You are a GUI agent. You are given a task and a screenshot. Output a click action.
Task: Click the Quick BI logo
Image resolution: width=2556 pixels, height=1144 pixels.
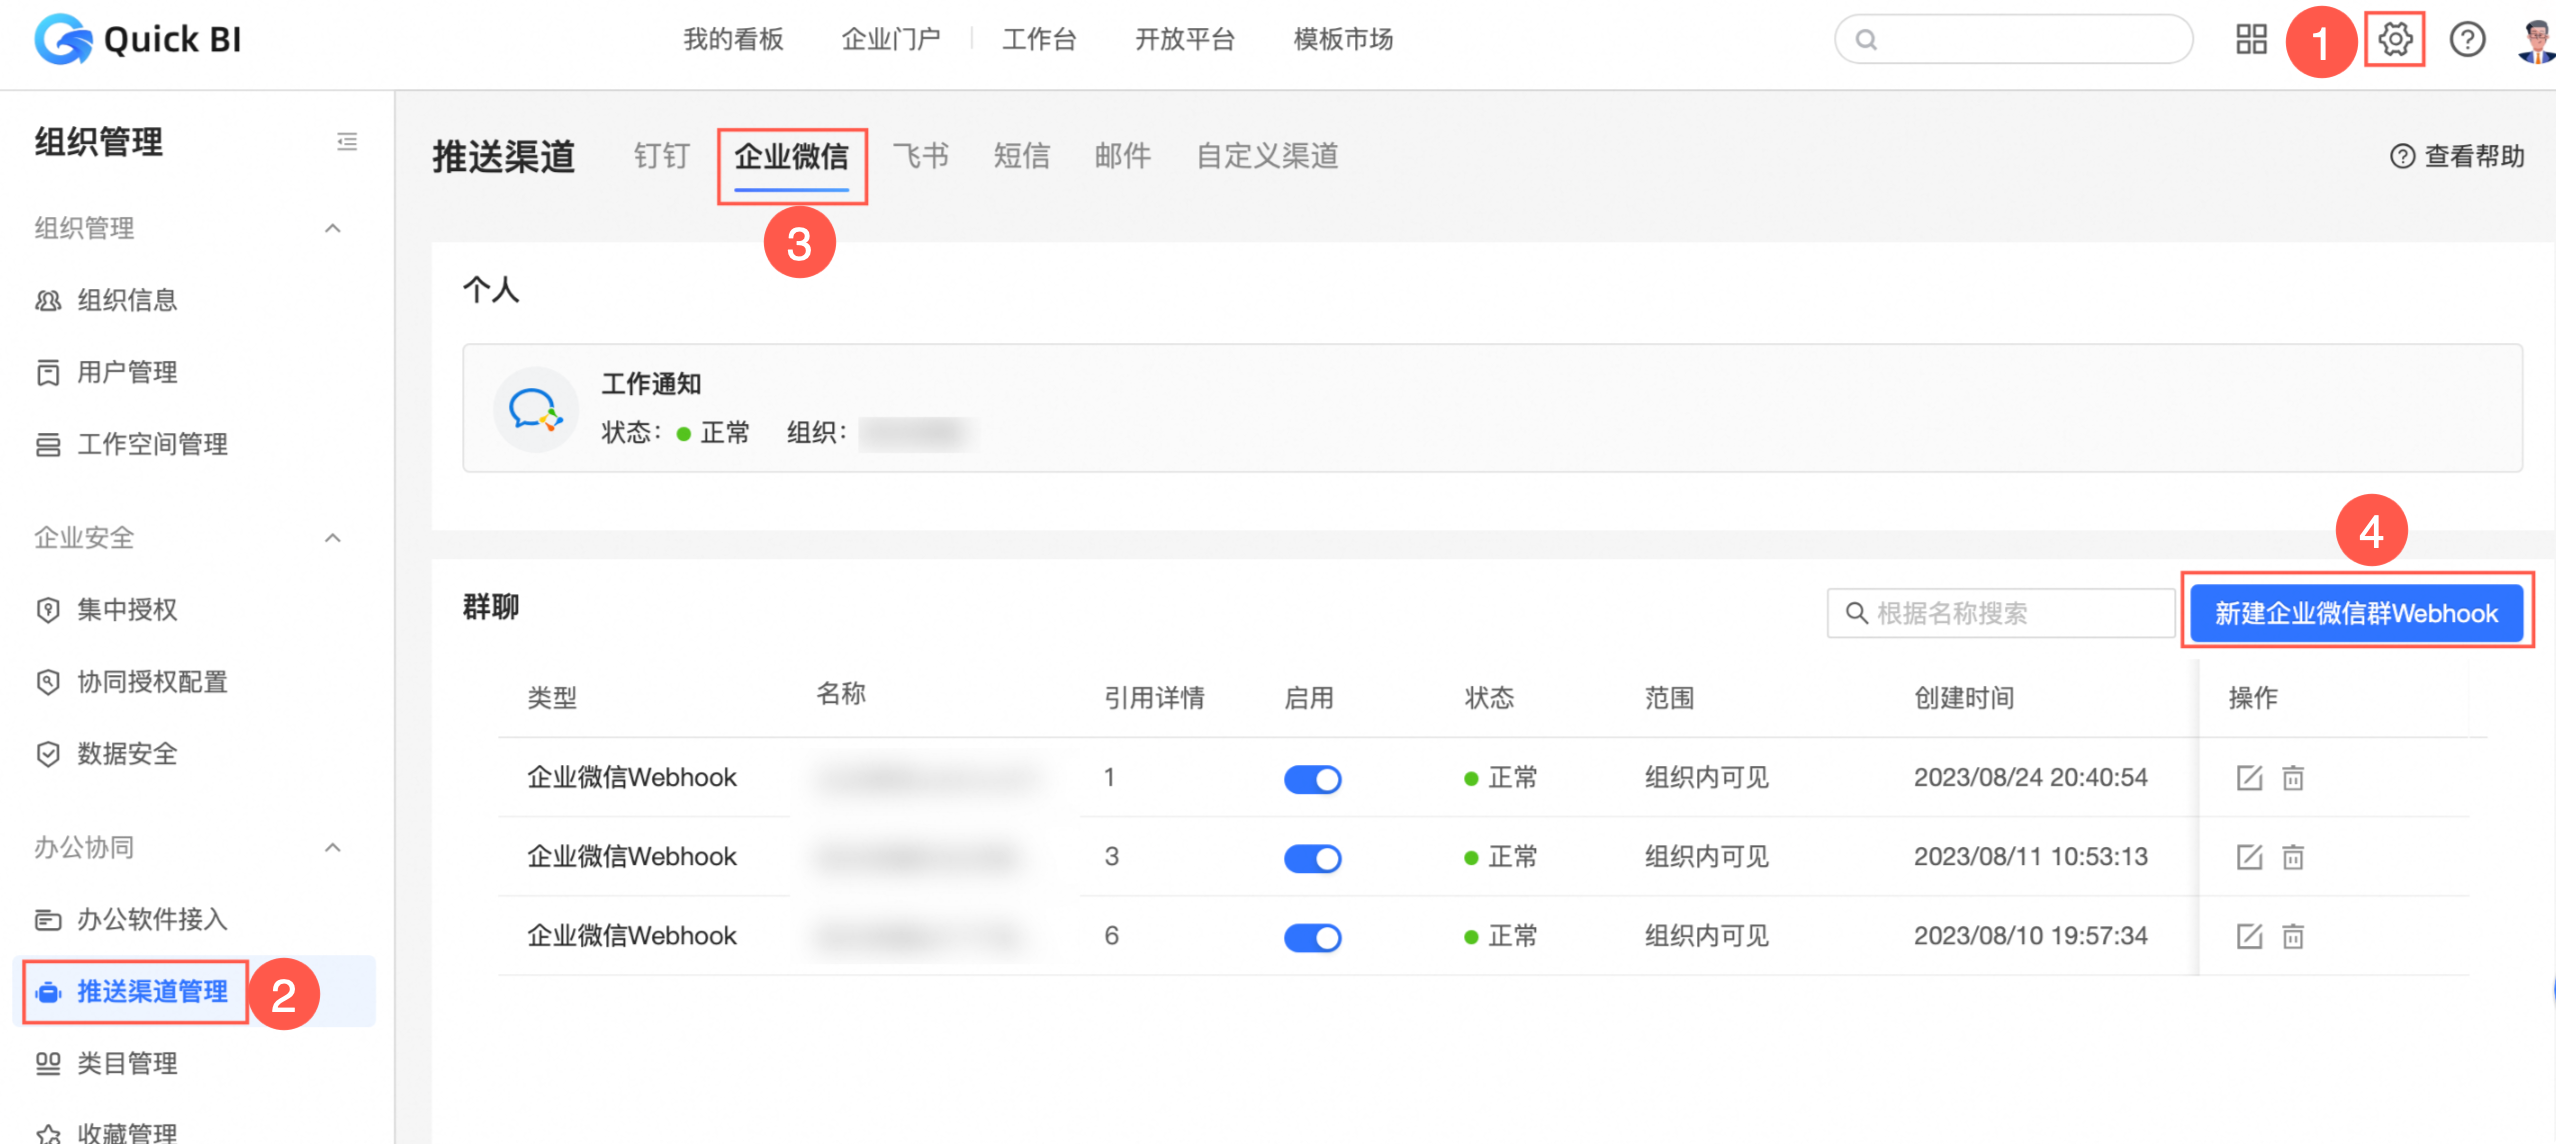139,40
